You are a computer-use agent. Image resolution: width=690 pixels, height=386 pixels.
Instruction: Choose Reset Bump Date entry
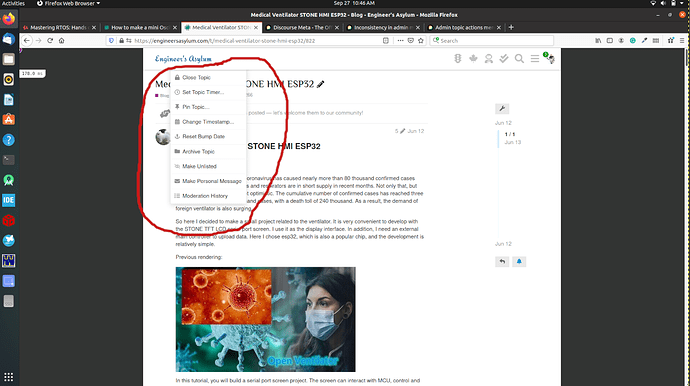(x=208, y=136)
